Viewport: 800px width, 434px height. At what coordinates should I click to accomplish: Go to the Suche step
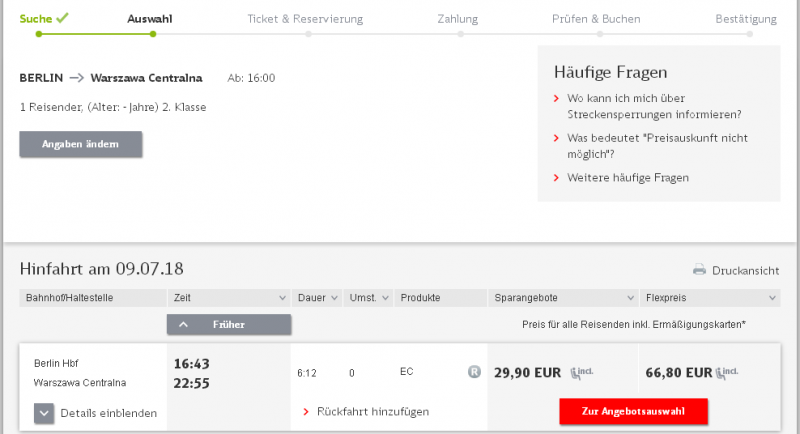tap(36, 19)
